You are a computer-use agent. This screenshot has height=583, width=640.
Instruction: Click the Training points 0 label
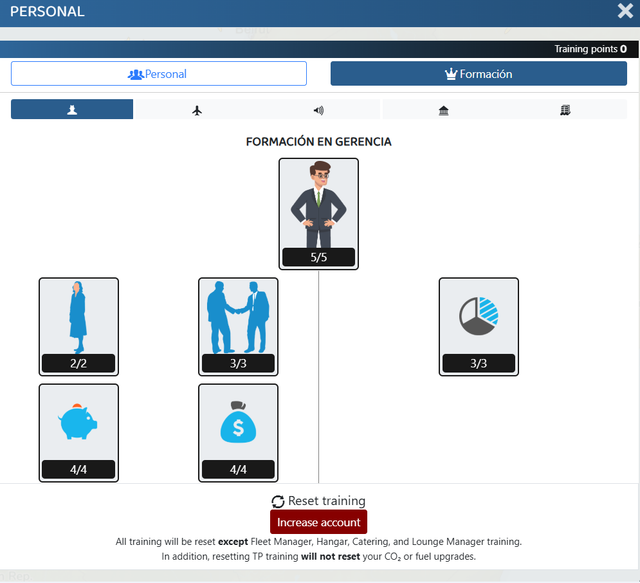(590, 49)
